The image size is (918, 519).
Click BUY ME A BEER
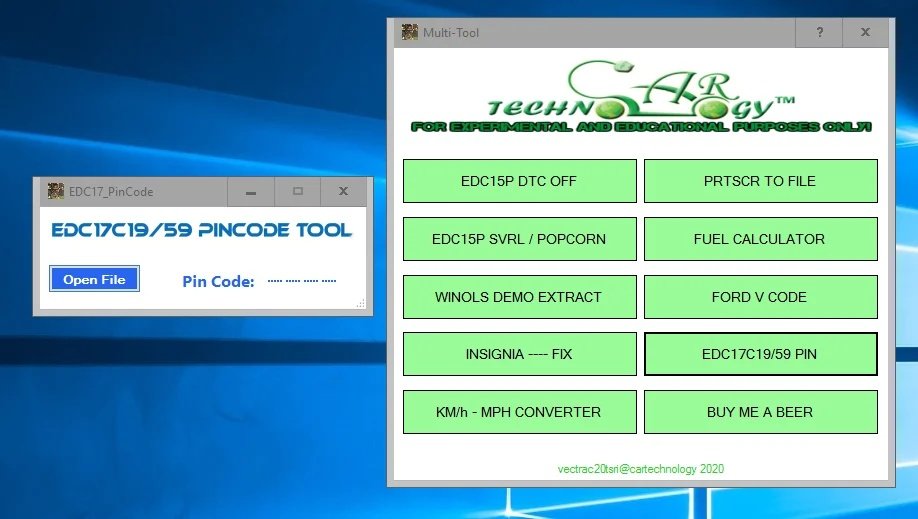pyautogui.click(x=761, y=412)
